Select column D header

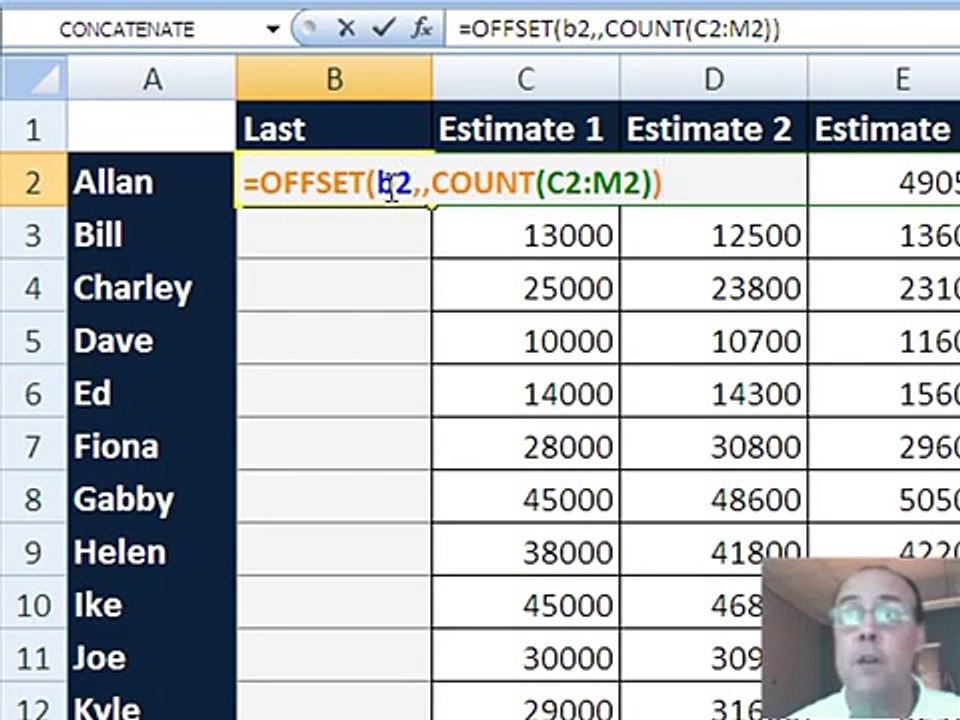coord(714,79)
